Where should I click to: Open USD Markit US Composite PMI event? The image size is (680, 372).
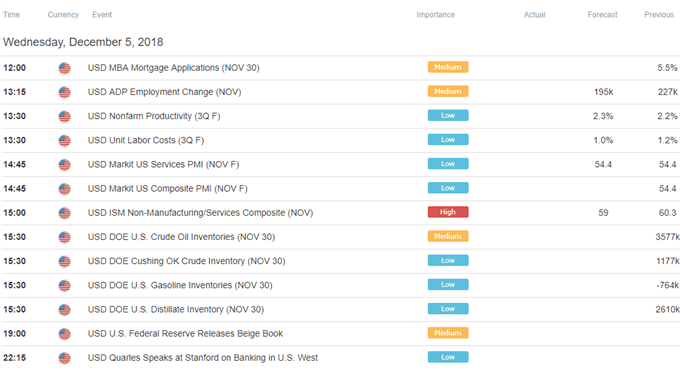167,189
